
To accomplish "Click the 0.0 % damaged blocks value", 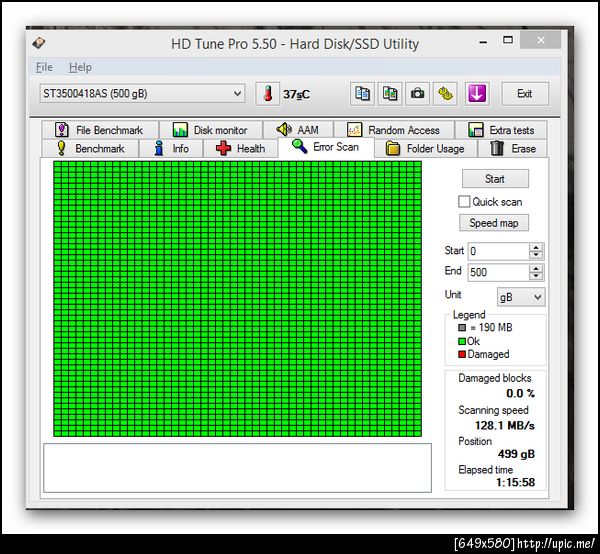I will click(x=520, y=393).
